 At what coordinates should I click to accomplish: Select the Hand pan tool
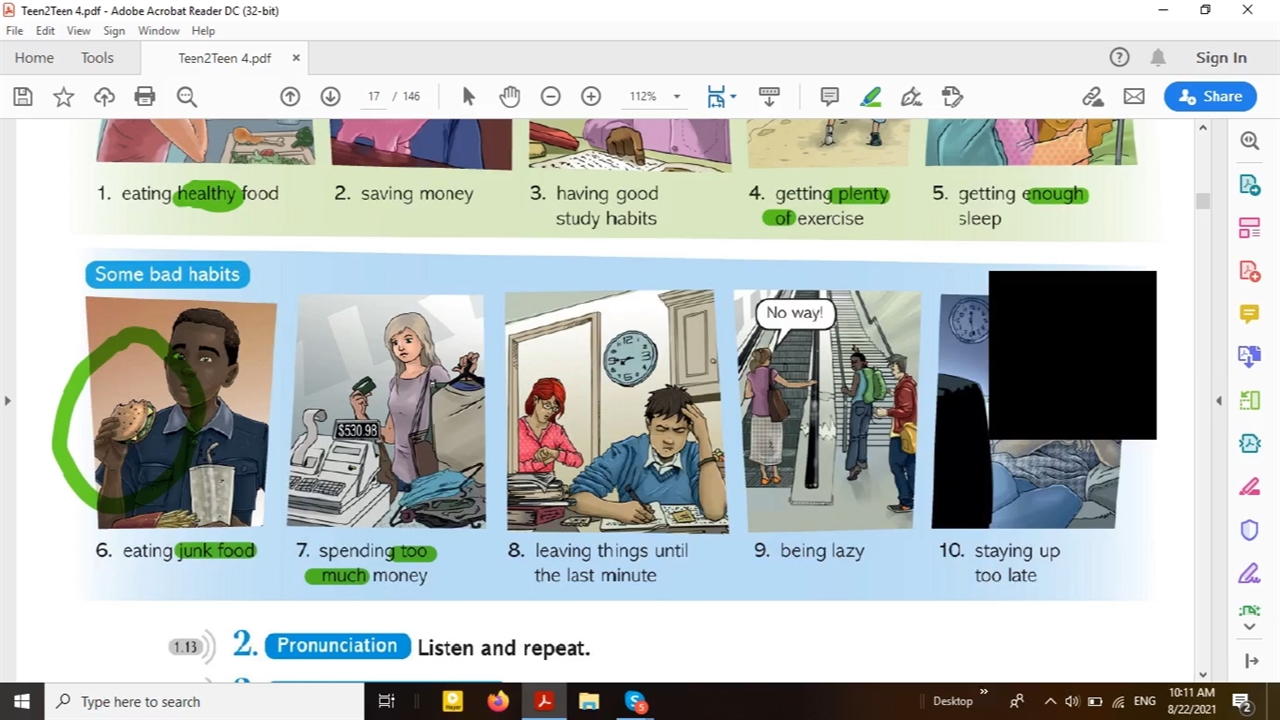click(x=510, y=97)
